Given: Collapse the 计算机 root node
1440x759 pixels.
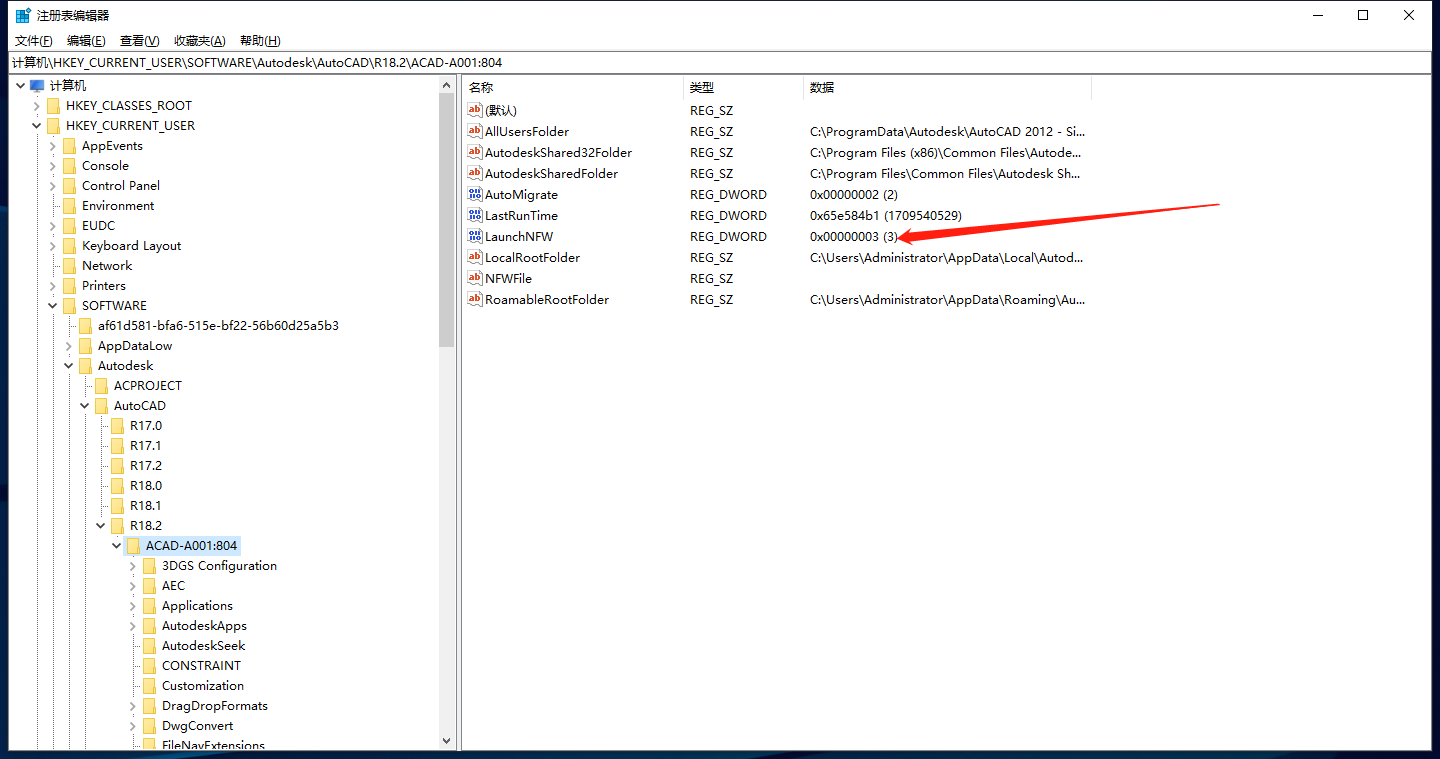Looking at the screenshot, I should (20, 86).
